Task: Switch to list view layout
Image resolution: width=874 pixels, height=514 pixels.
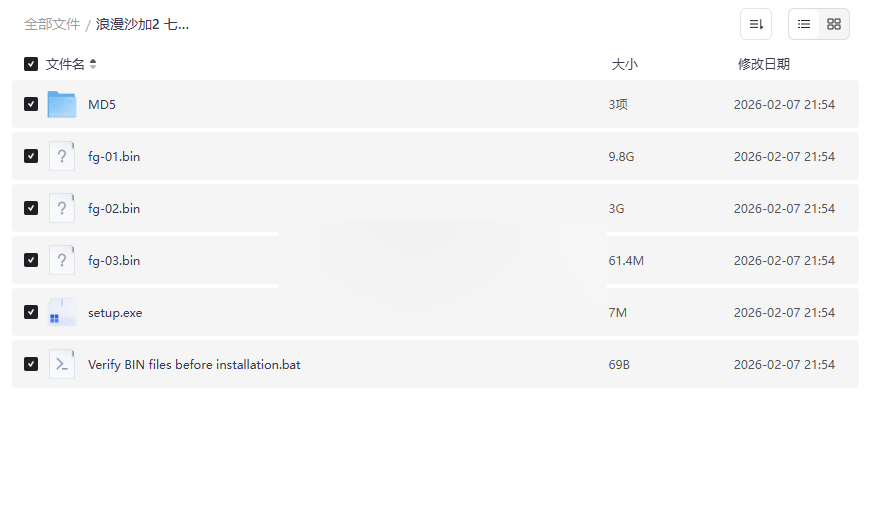Action: coord(804,24)
